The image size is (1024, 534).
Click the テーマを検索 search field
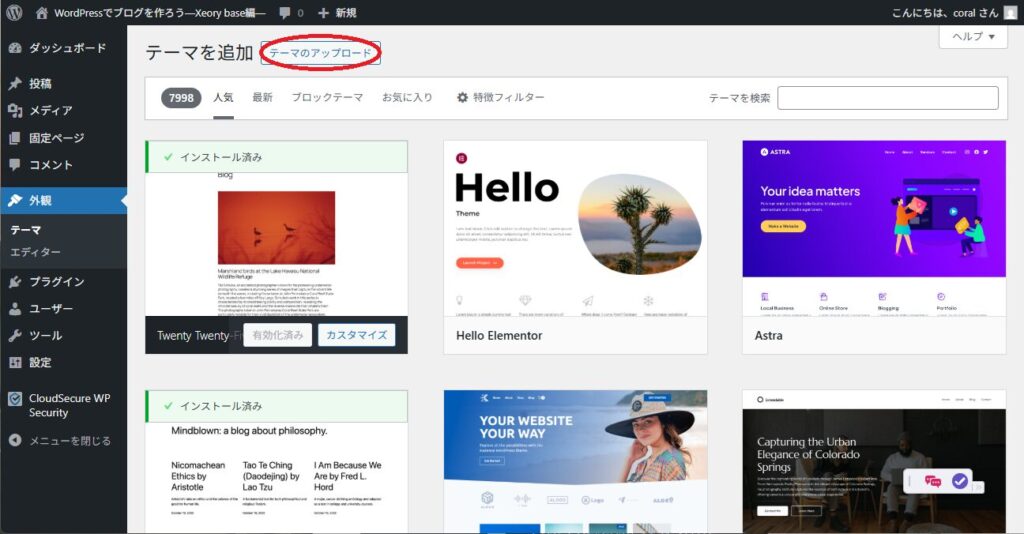pyautogui.click(x=888, y=98)
